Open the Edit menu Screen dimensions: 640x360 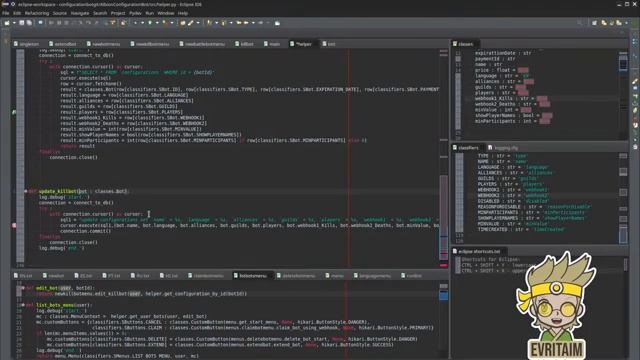(17, 13)
